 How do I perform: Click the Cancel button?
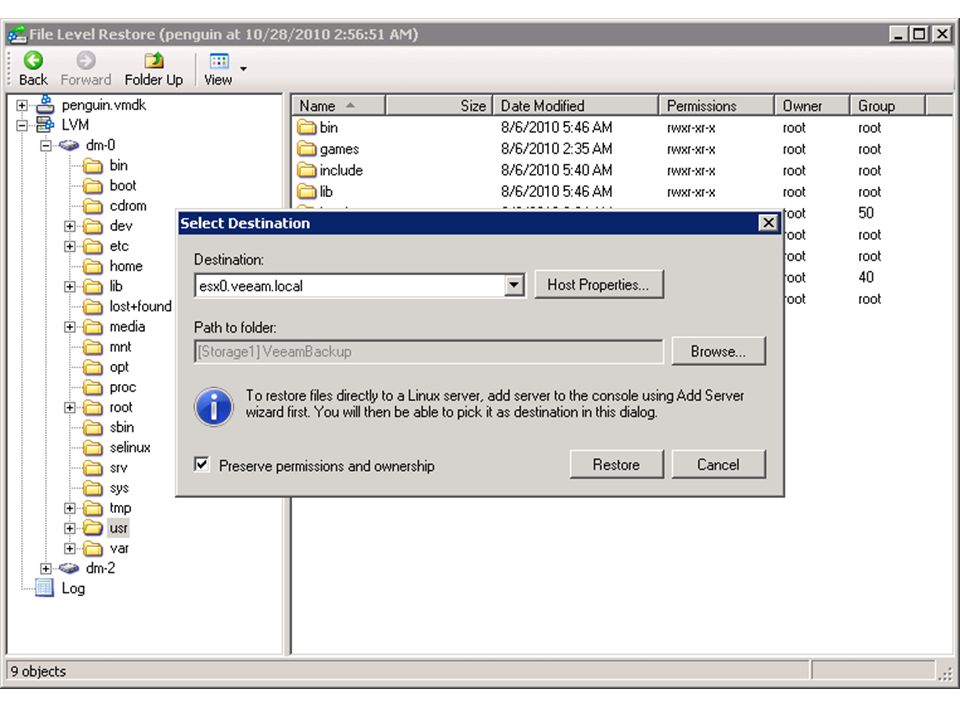(x=718, y=465)
